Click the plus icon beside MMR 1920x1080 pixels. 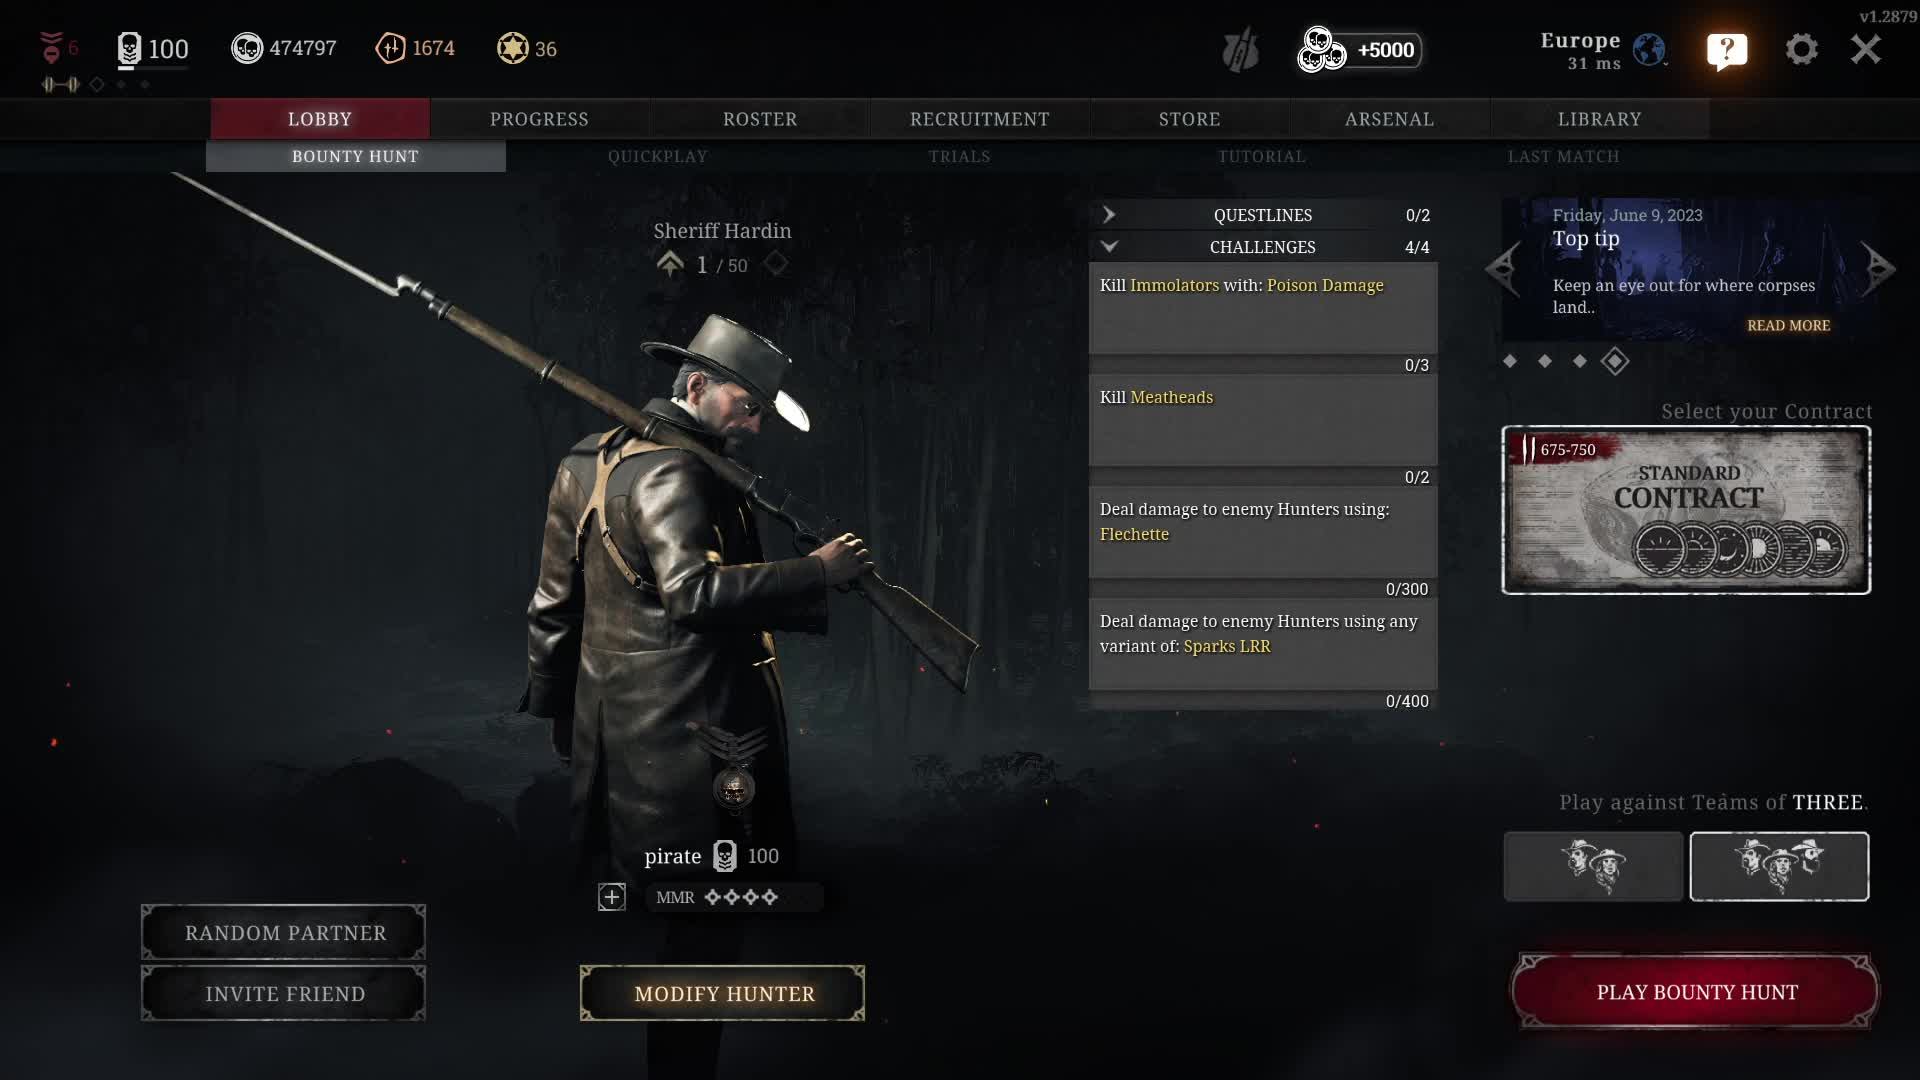tap(612, 897)
